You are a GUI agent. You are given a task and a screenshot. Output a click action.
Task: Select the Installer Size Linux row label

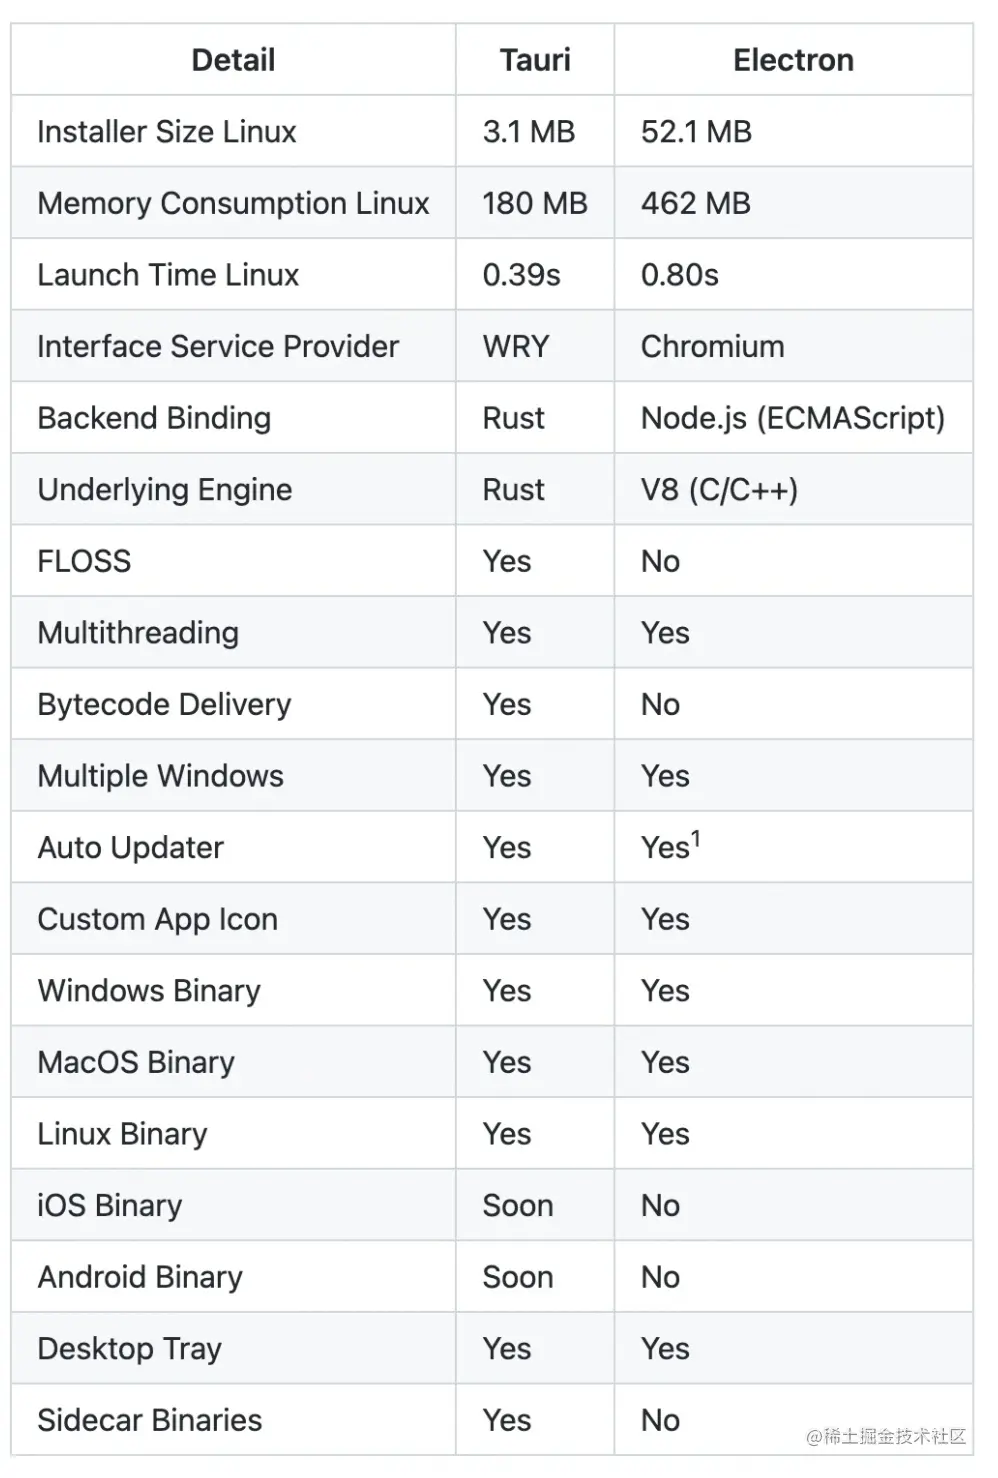pyautogui.click(x=167, y=132)
